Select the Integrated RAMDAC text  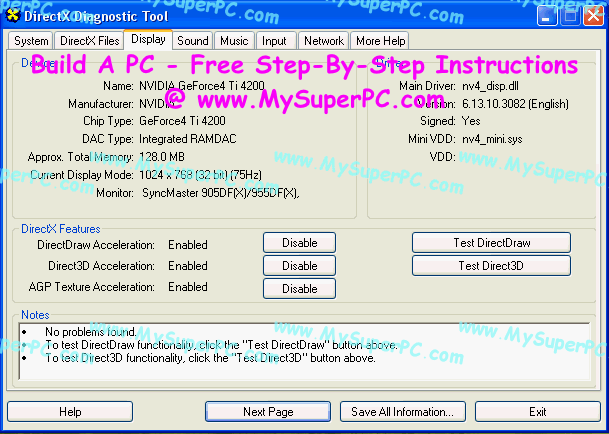pyautogui.click(x=188, y=139)
